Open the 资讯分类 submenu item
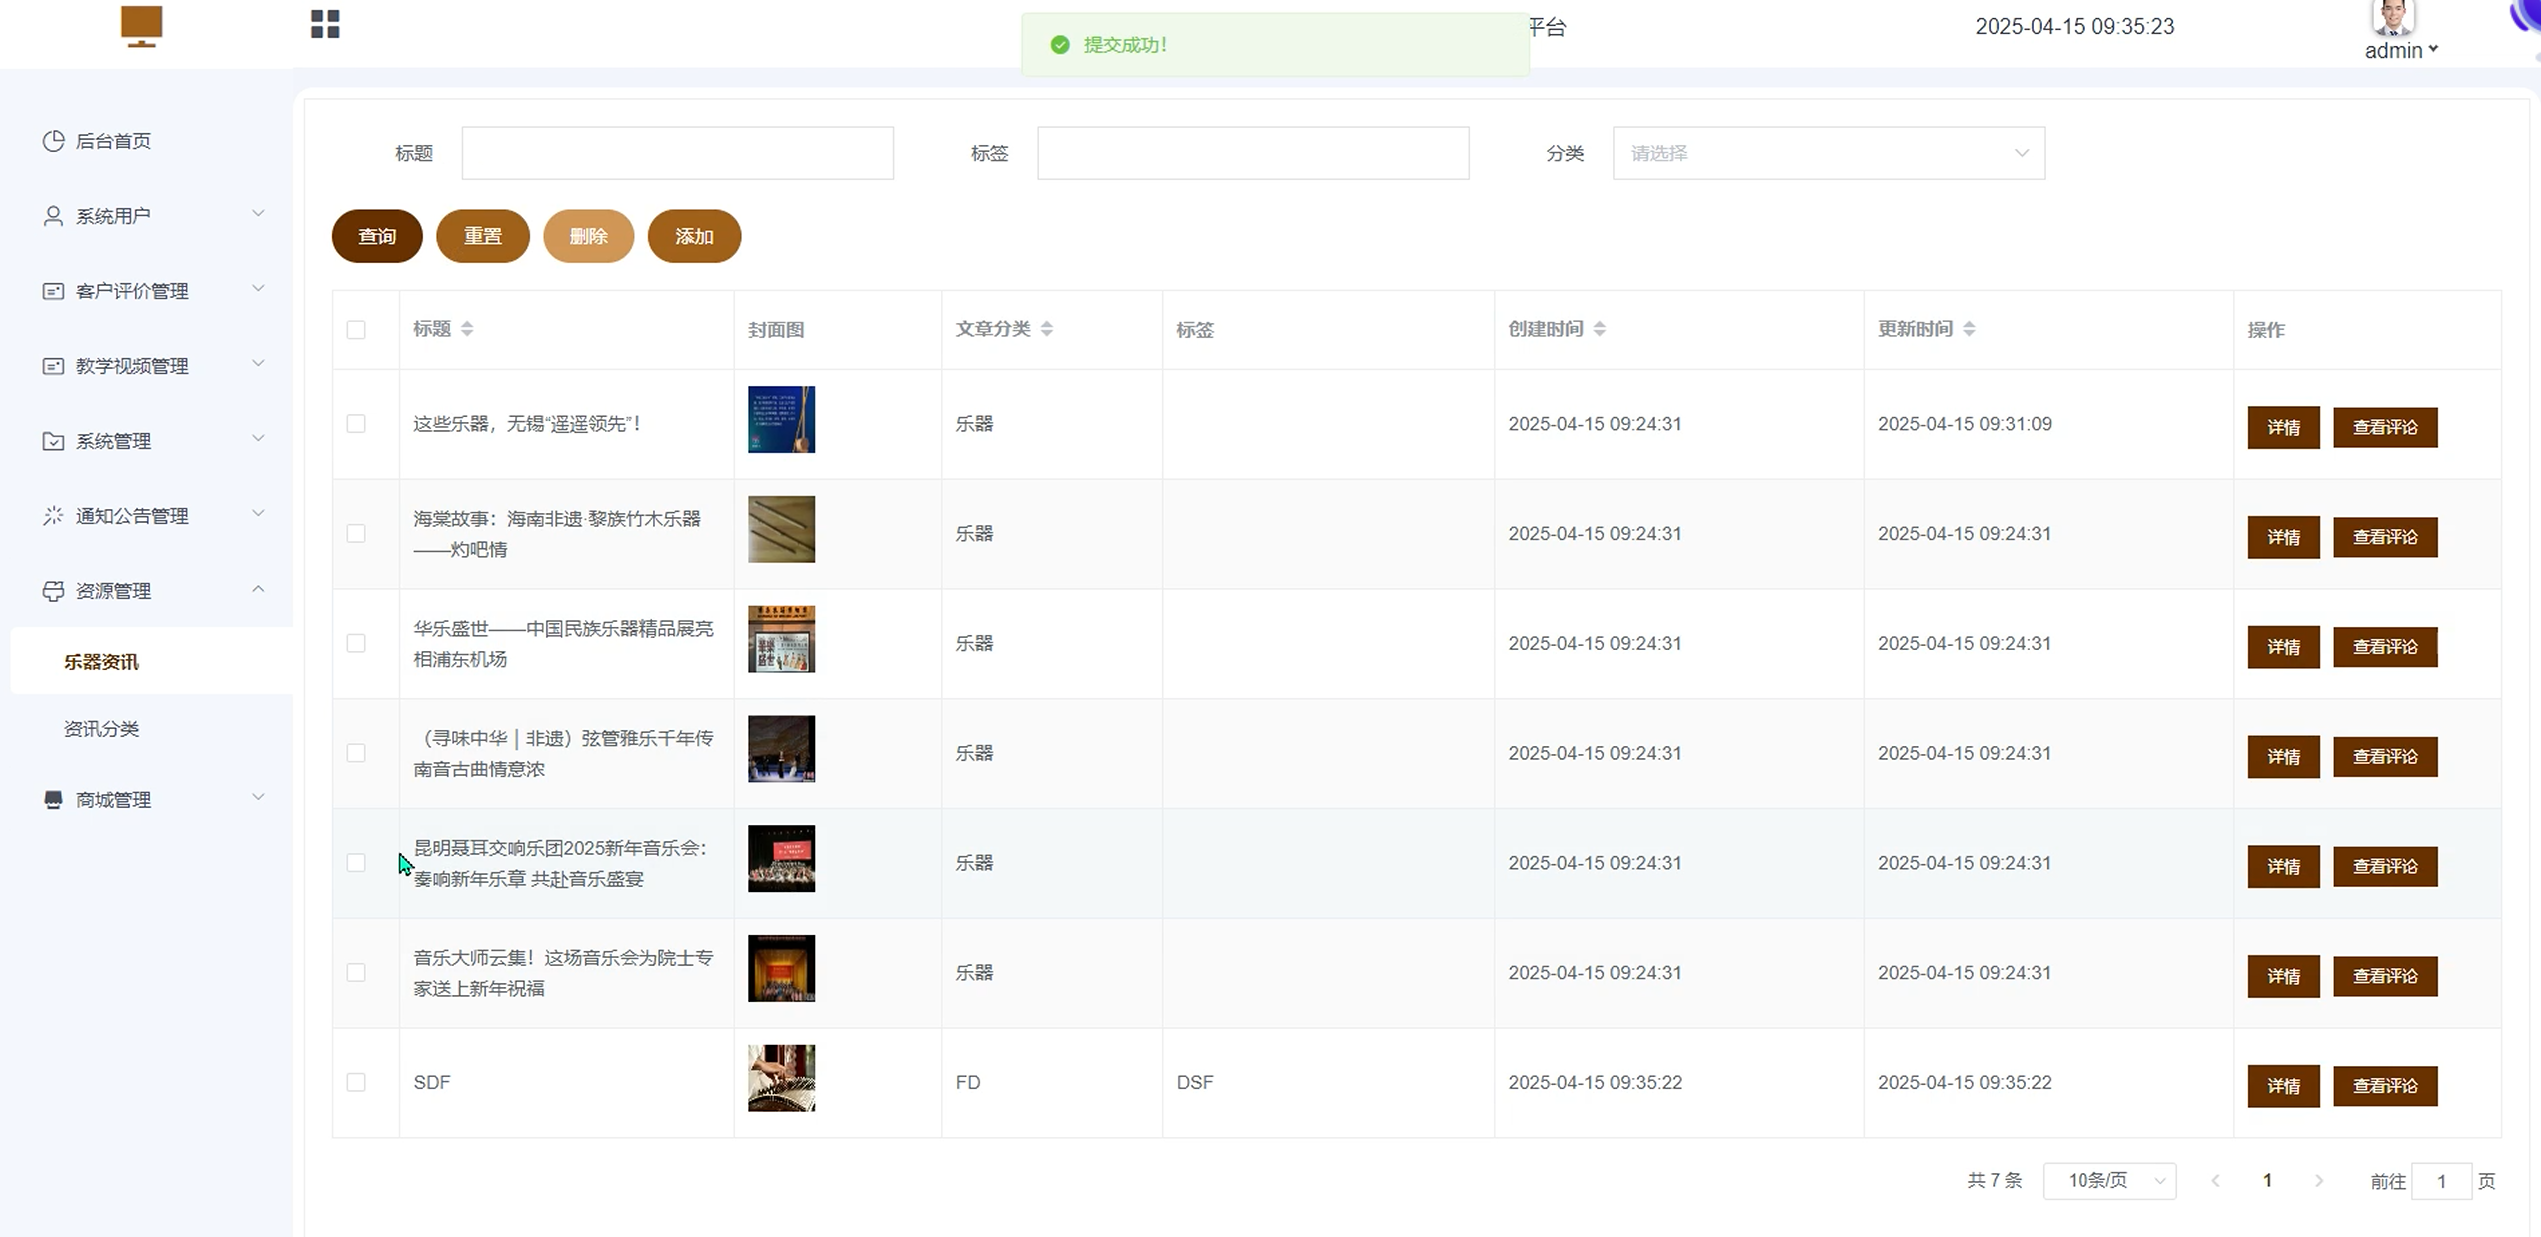Viewport: 2541px width, 1237px height. click(x=101, y=729)
